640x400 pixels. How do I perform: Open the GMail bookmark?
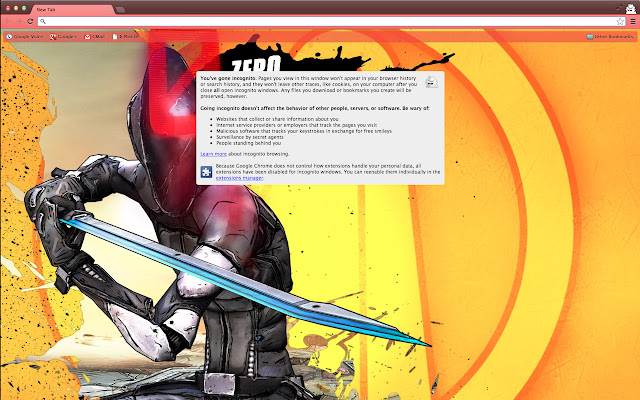pos(94,37)
